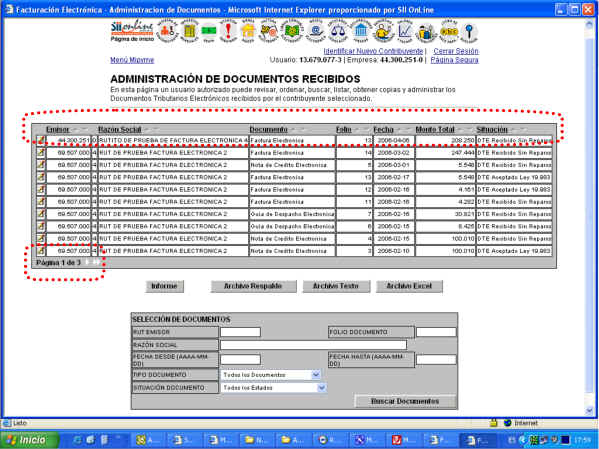The height and width of the screenshot is (449, 599).
Task: Open the scales of justice icon
Action: point(337,31)
